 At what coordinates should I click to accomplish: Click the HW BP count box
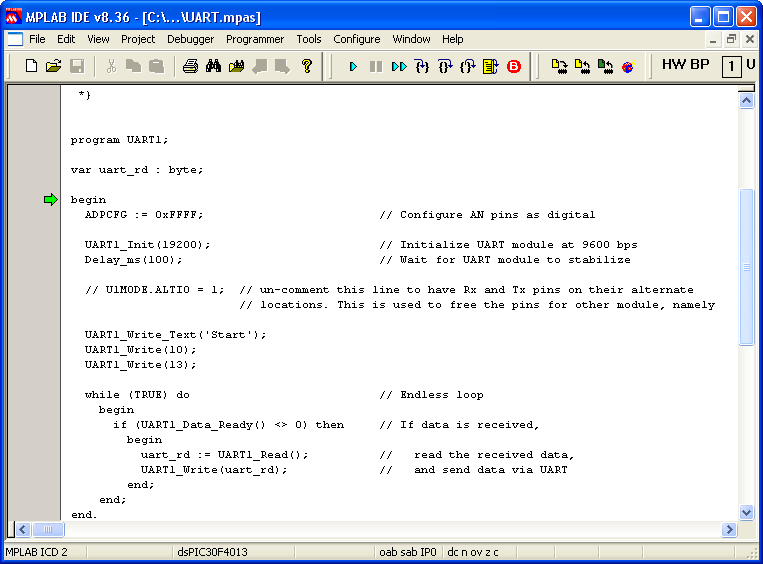[x=731, y=66]
